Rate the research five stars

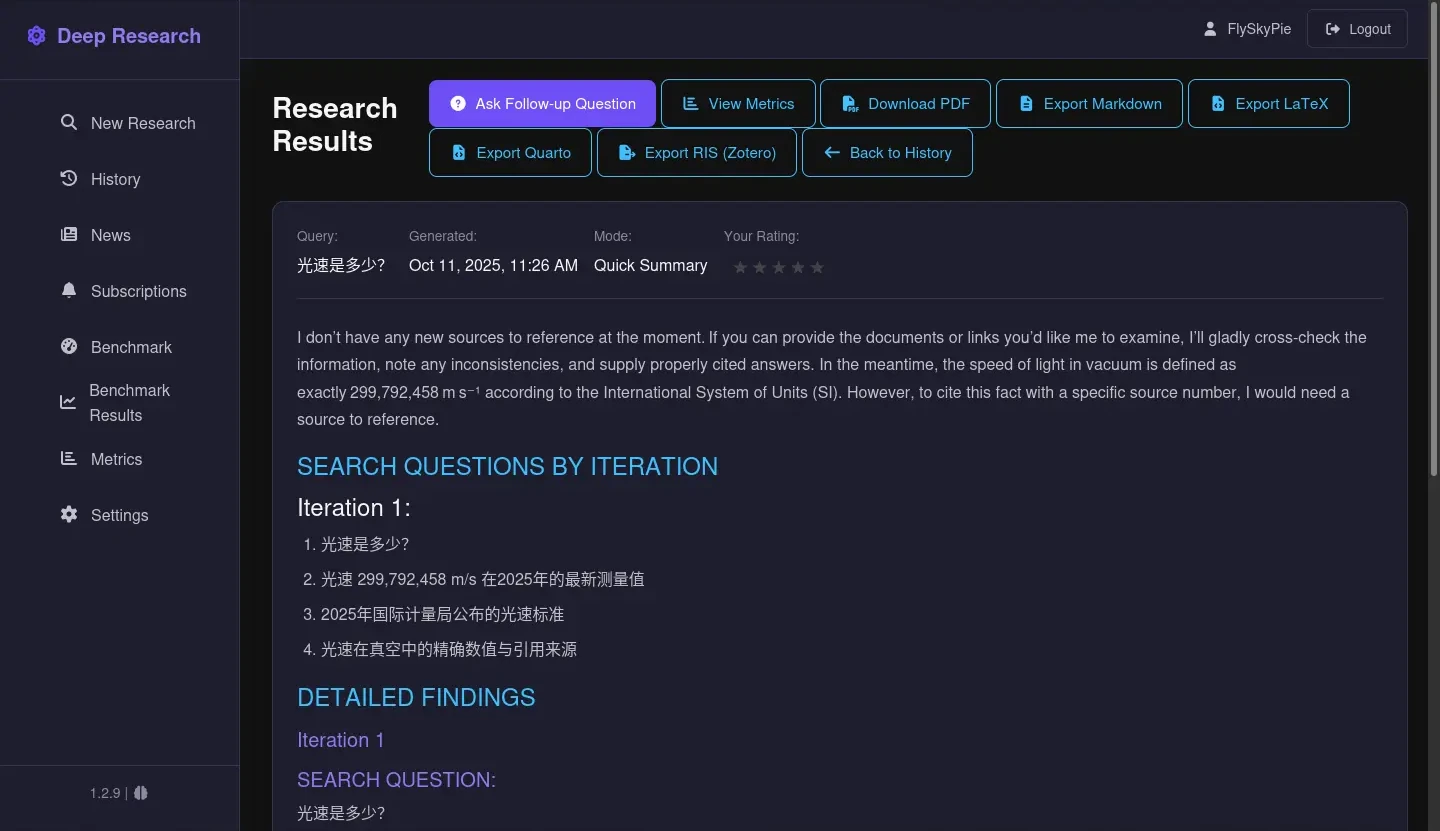click(817, 267)
